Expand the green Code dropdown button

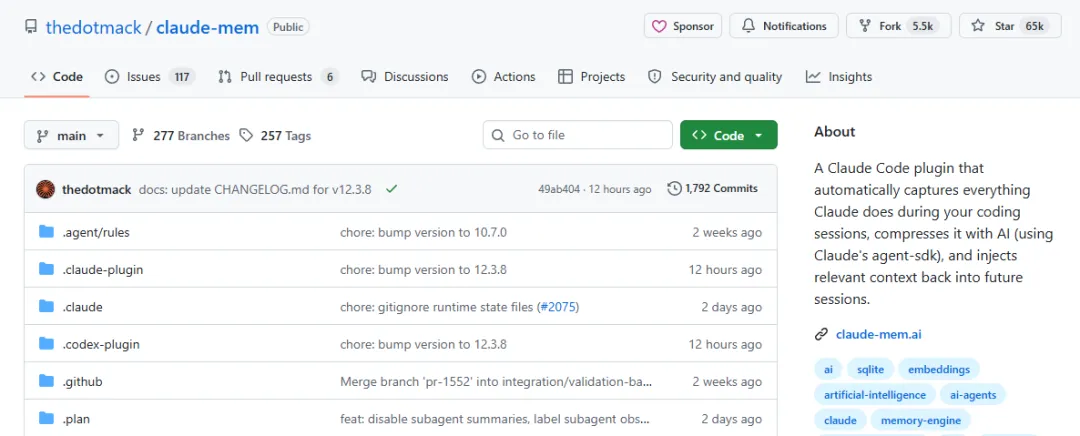(x=728, y=136)
